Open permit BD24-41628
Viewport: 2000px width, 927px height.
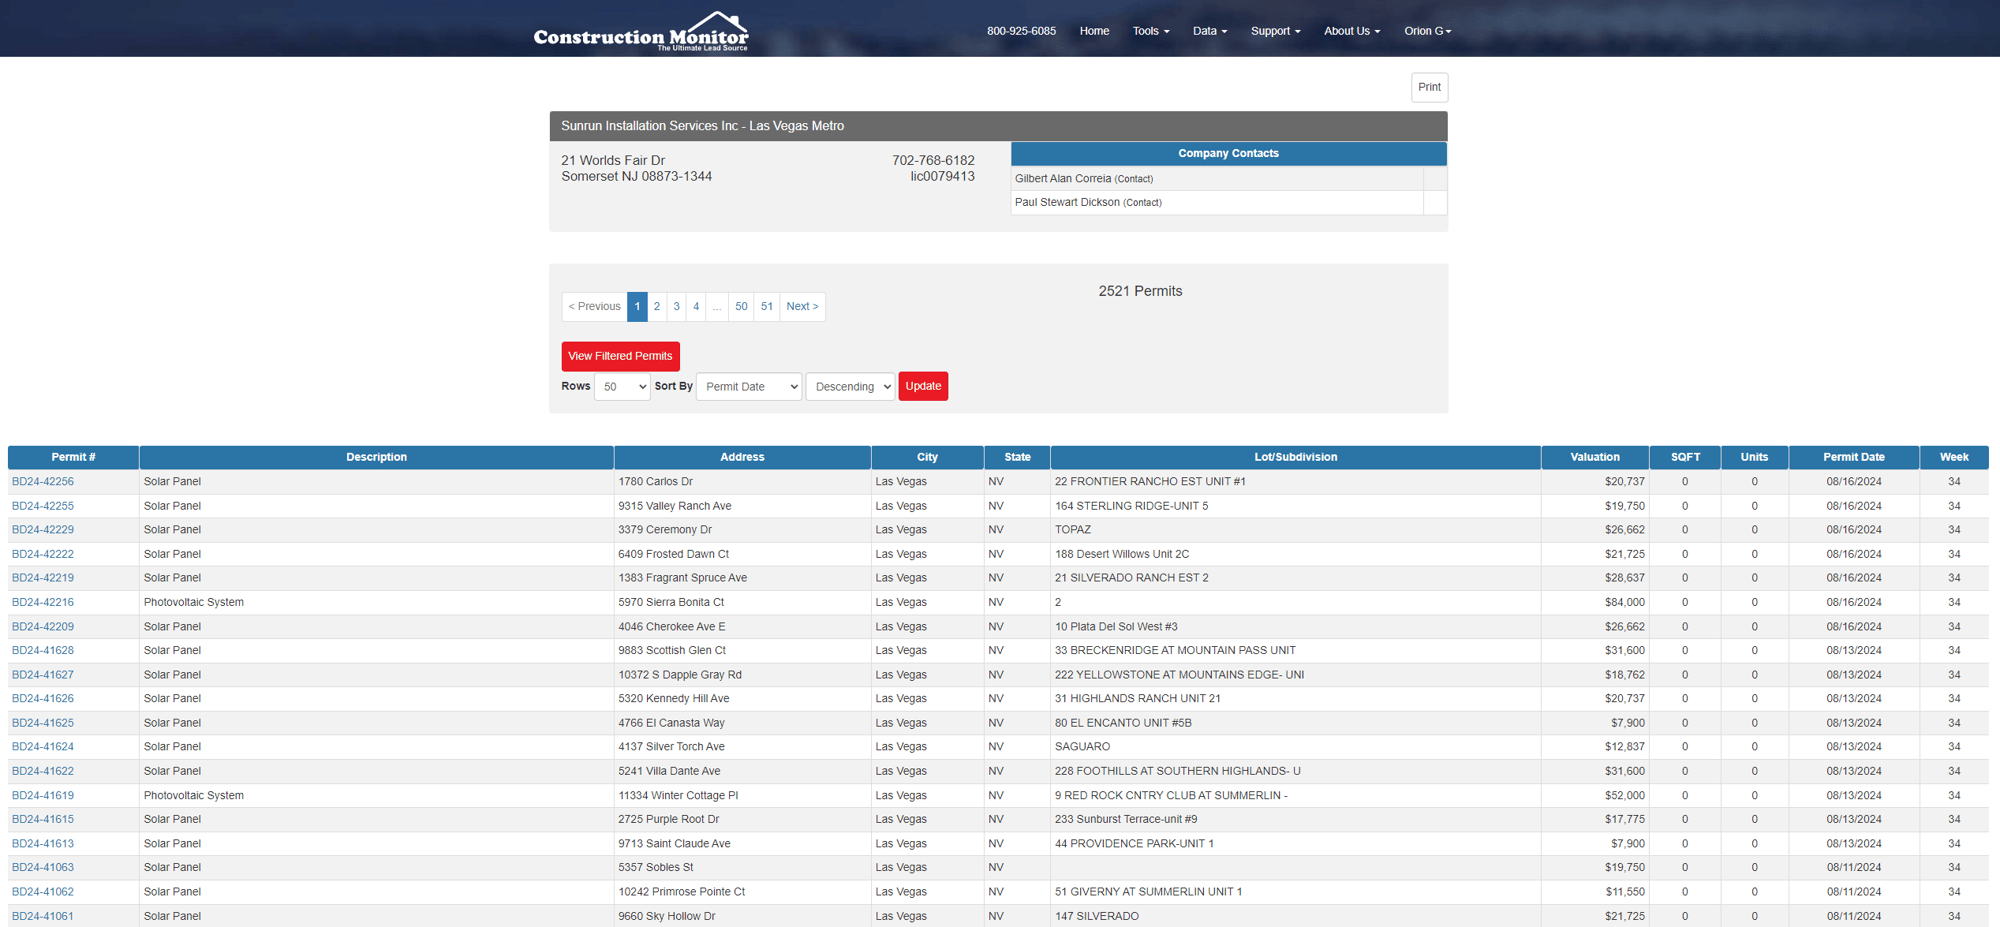pos(43,651)
